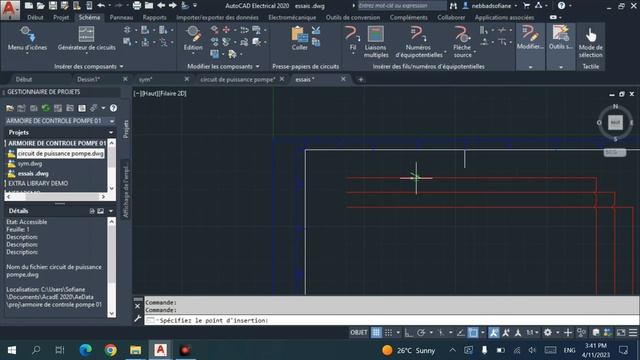Select EXTRA LIBRARY DEMO project
The image size is (640, 360).
click(x=38, y=183)
